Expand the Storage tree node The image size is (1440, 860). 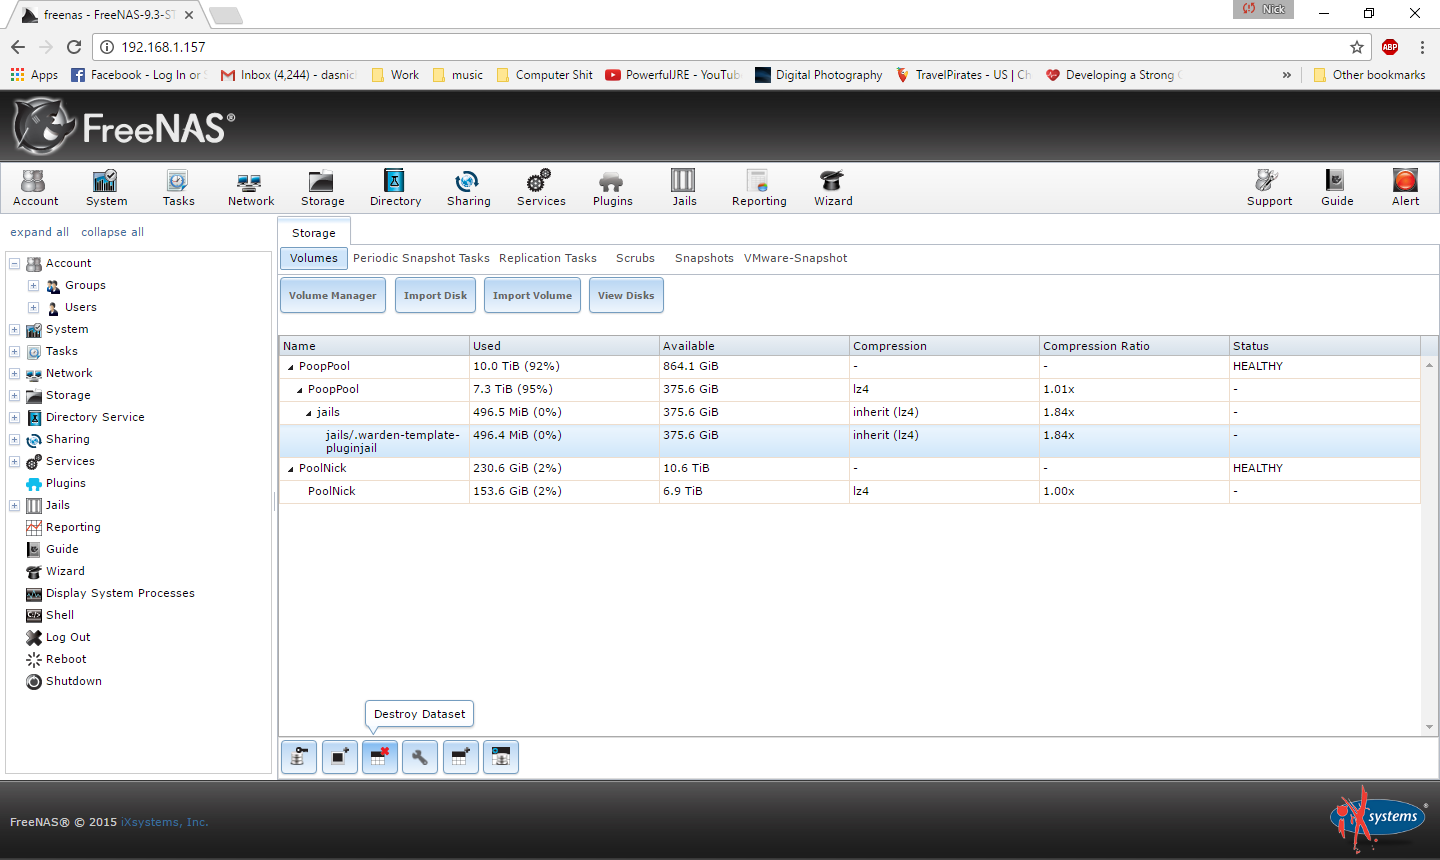15,395
